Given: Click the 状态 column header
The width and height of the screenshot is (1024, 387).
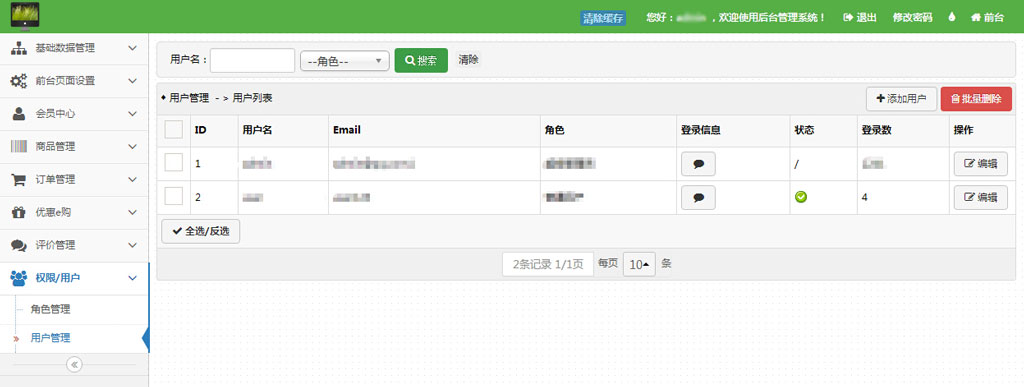Looking at the screenshot, I should [x=805, y=130].
